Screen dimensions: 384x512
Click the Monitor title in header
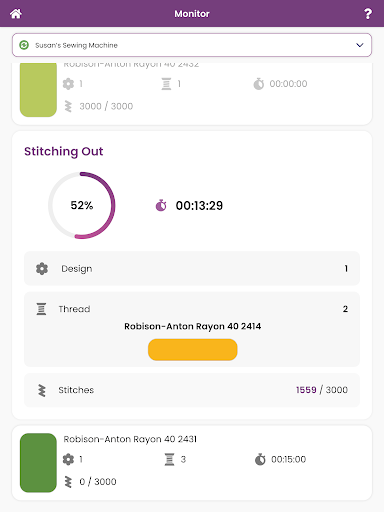click(x=192, y=14)
